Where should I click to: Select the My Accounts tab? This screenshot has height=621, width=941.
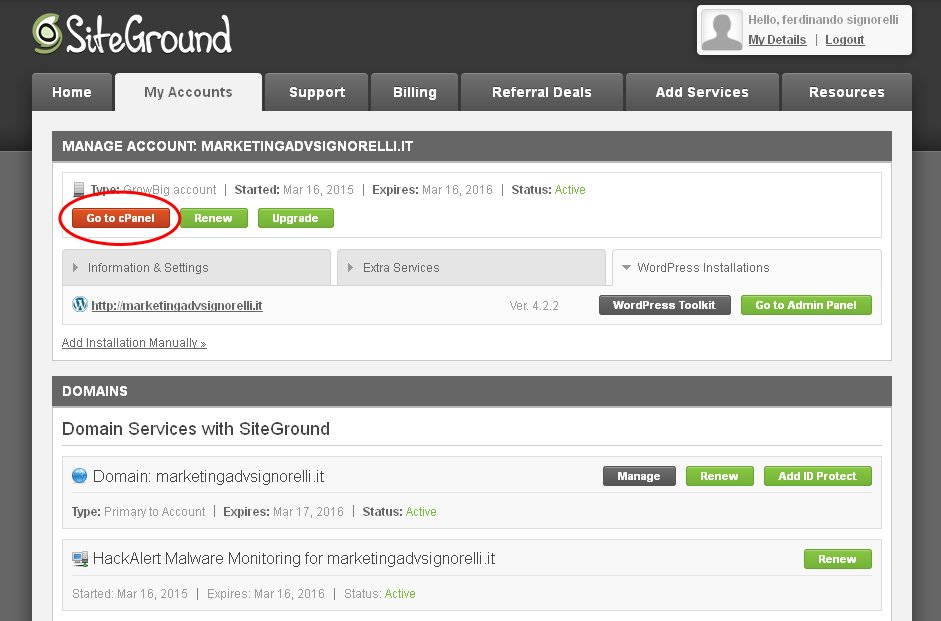coord(188,92)
